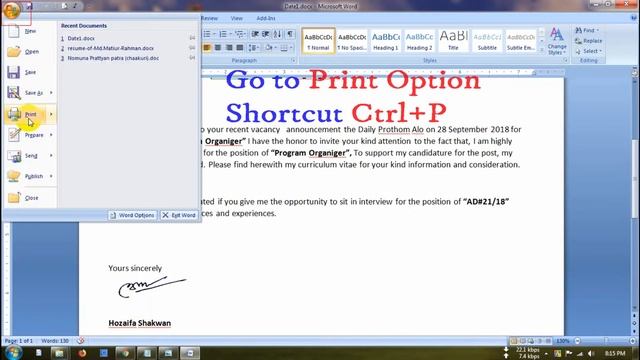Expand the Save As submenu arrow
The image size is (640, 360).
pyautogui.click(x=51, y=93)
